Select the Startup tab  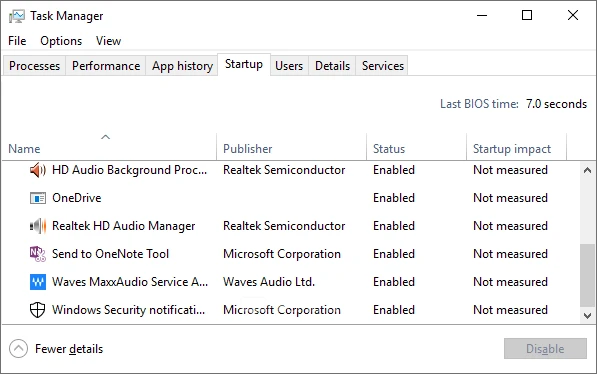[x=244, y=64]
